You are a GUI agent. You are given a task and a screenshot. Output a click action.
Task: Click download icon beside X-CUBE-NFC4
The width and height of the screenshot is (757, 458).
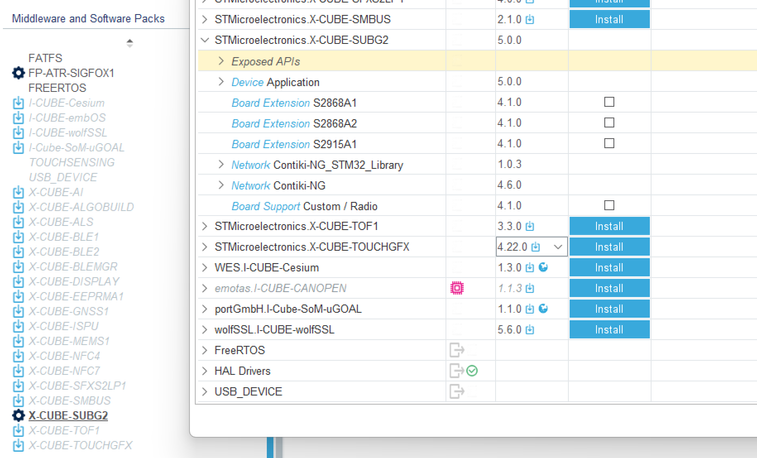18,356
